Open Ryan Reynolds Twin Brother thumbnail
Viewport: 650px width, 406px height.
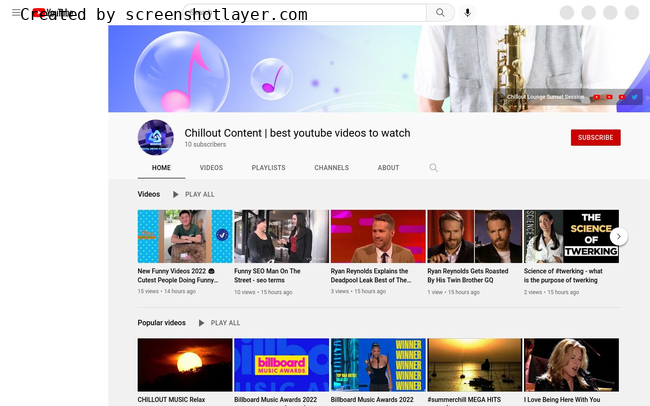475,236
